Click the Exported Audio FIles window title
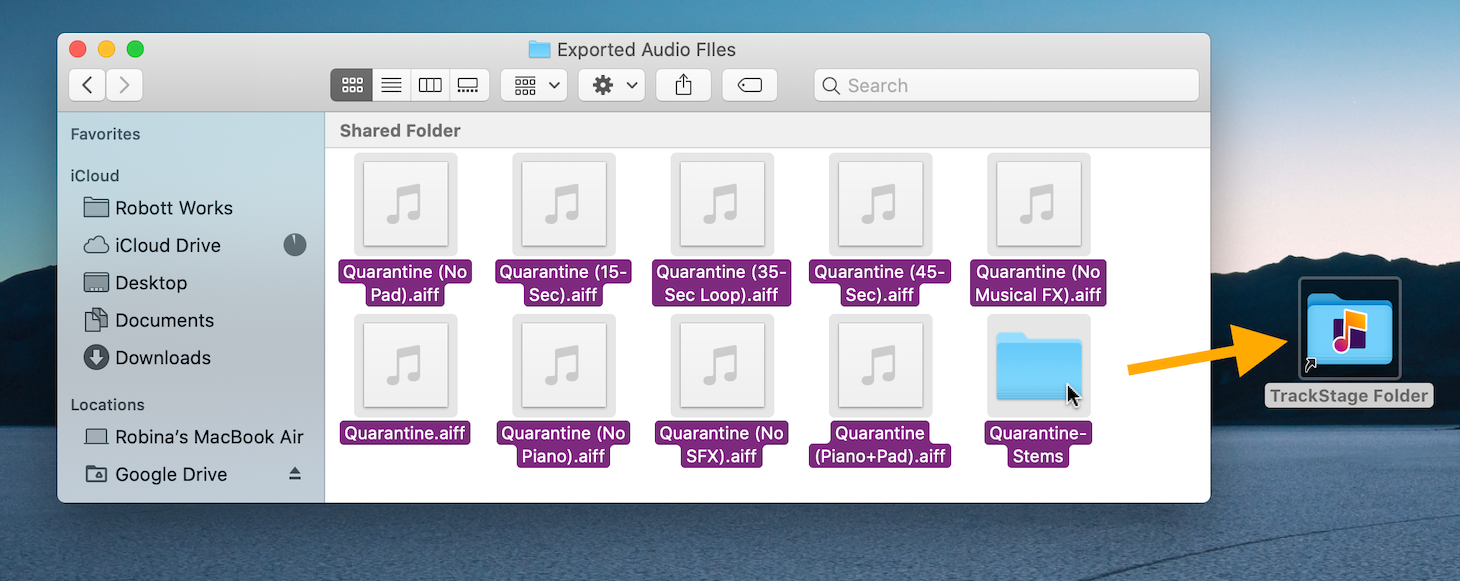Image resolution: width=1460 pixels, height=581 pixels. pyautogui.click(x=646, y=49)
